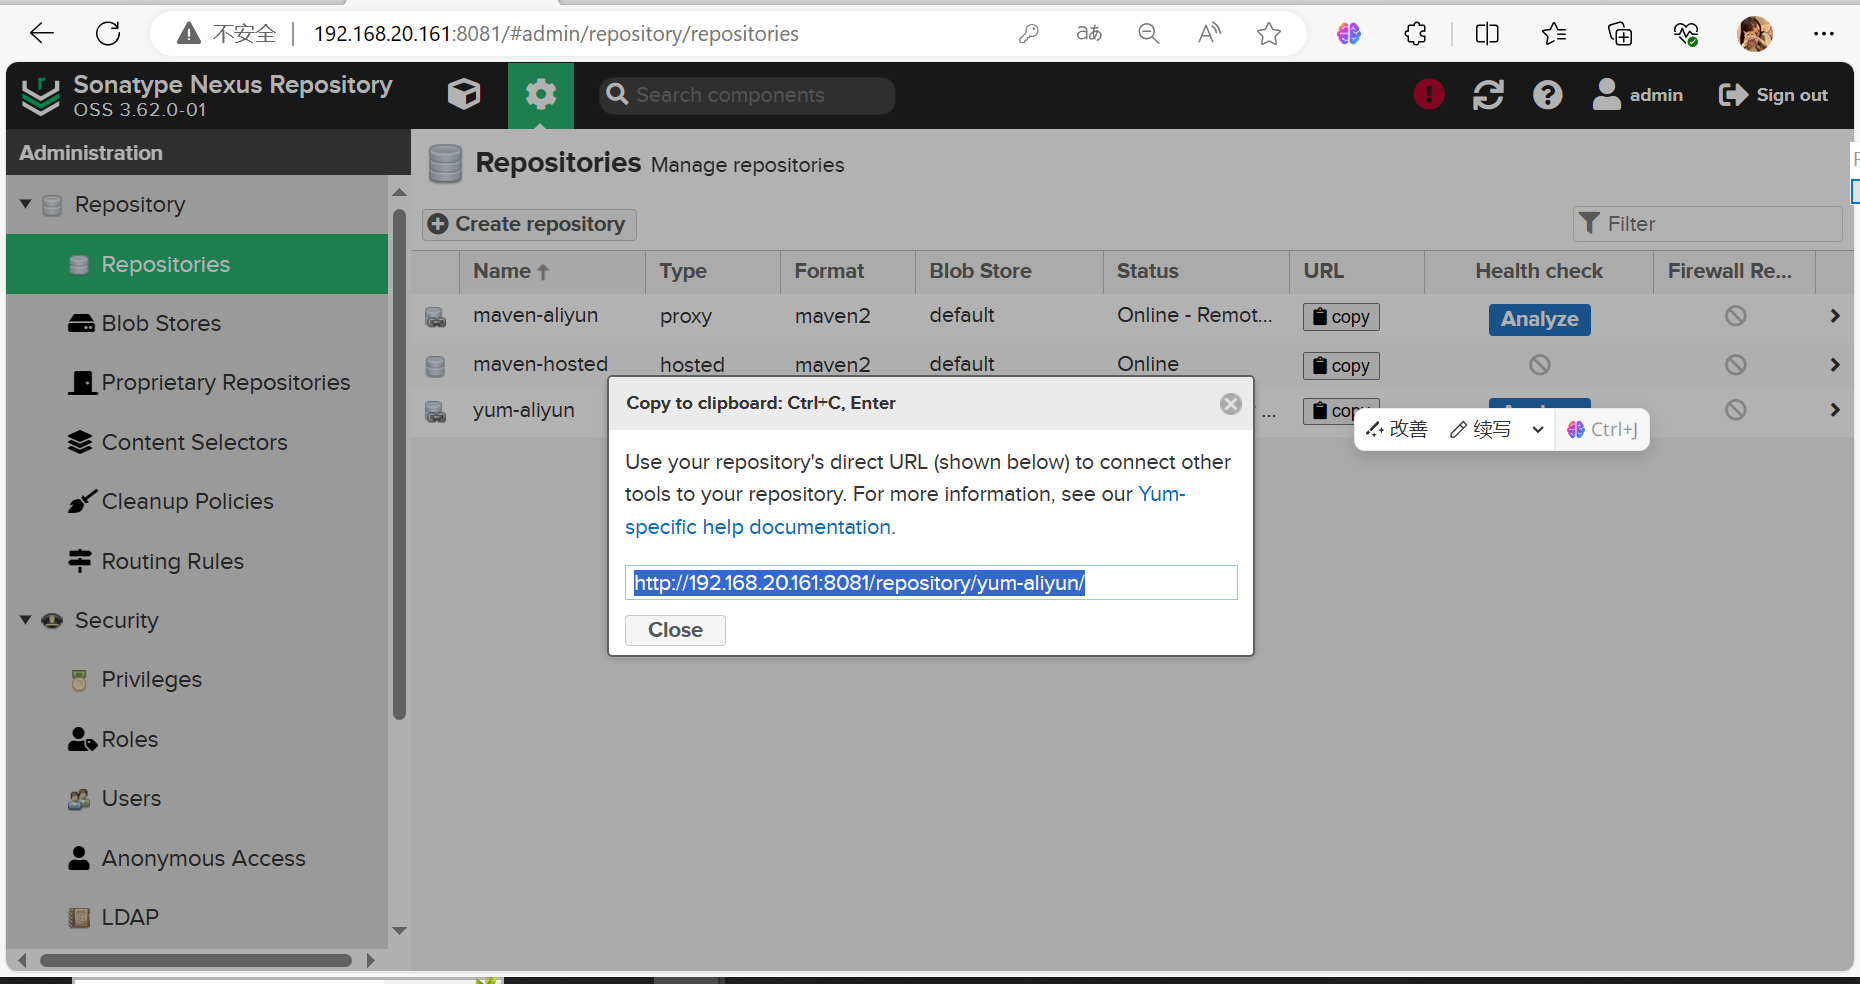Collapse the Security tree node
1860x984 pixels.
pyautogui.click(x=26, y=620)
